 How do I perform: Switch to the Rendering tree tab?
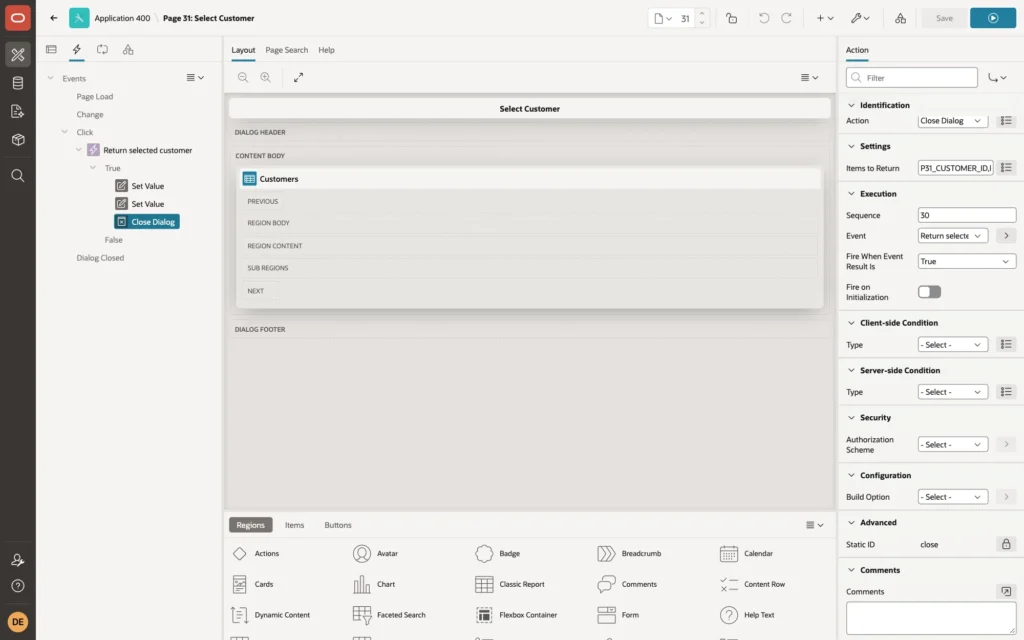(51, 50)
